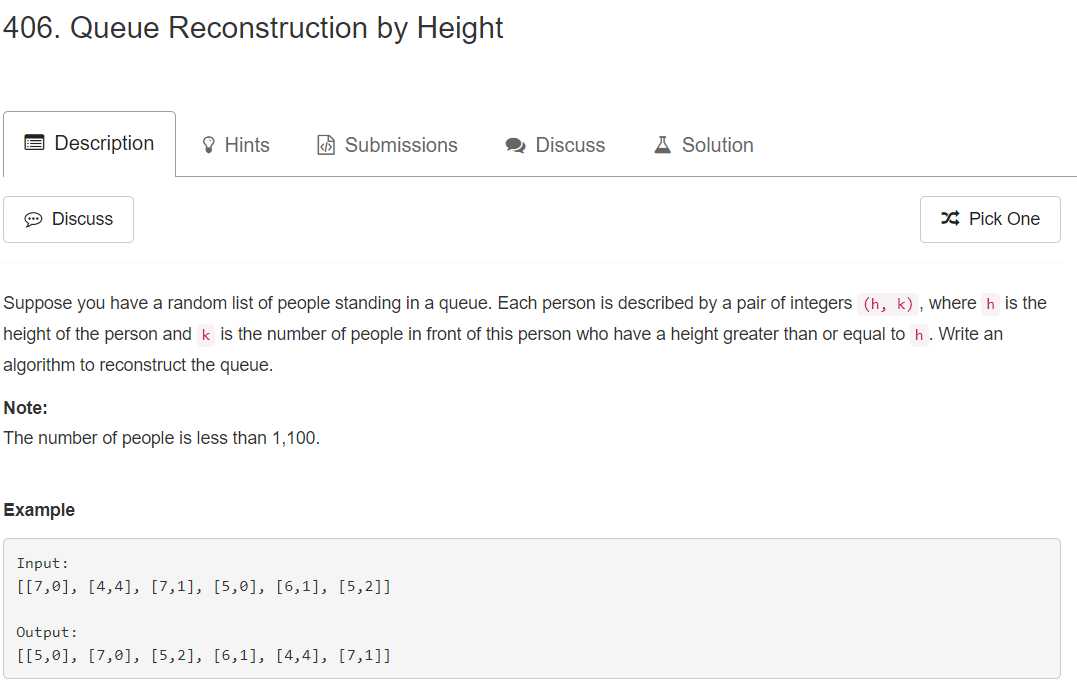
Task: Click the Discuss button below tabs
Action: tap(69, 219)
